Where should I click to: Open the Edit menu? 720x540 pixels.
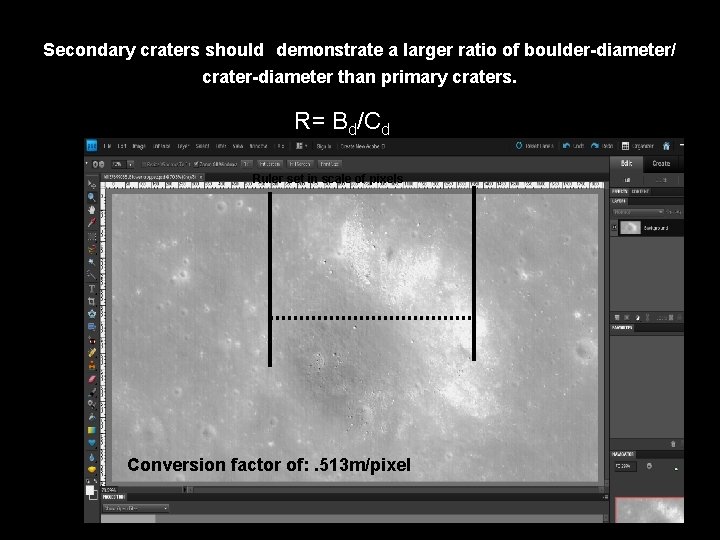(122, 146)
